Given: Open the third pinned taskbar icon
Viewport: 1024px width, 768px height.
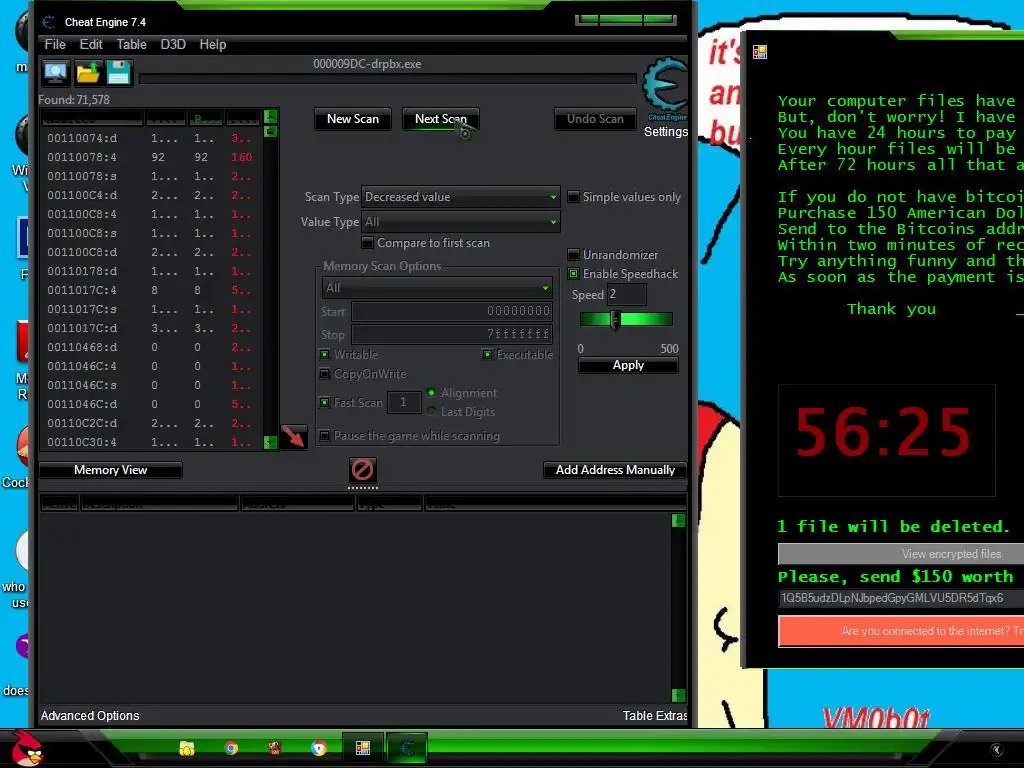Looking at the screenshot, I should tap(274, 748).
